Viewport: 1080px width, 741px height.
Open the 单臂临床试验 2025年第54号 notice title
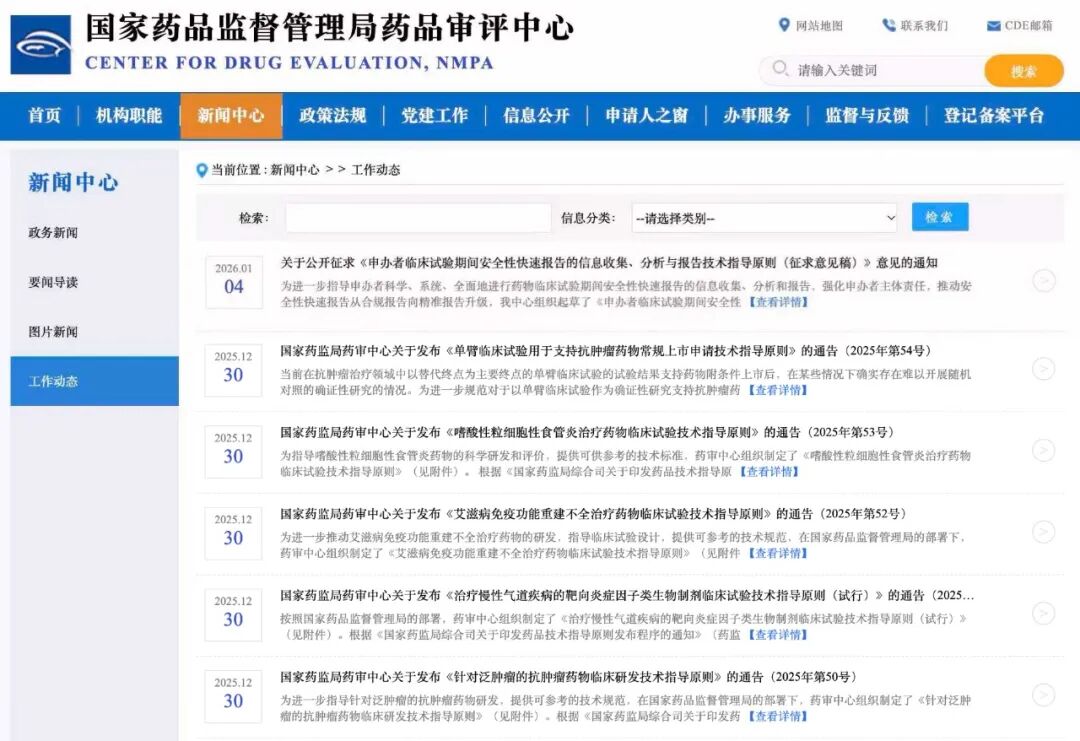pos(605,351)
